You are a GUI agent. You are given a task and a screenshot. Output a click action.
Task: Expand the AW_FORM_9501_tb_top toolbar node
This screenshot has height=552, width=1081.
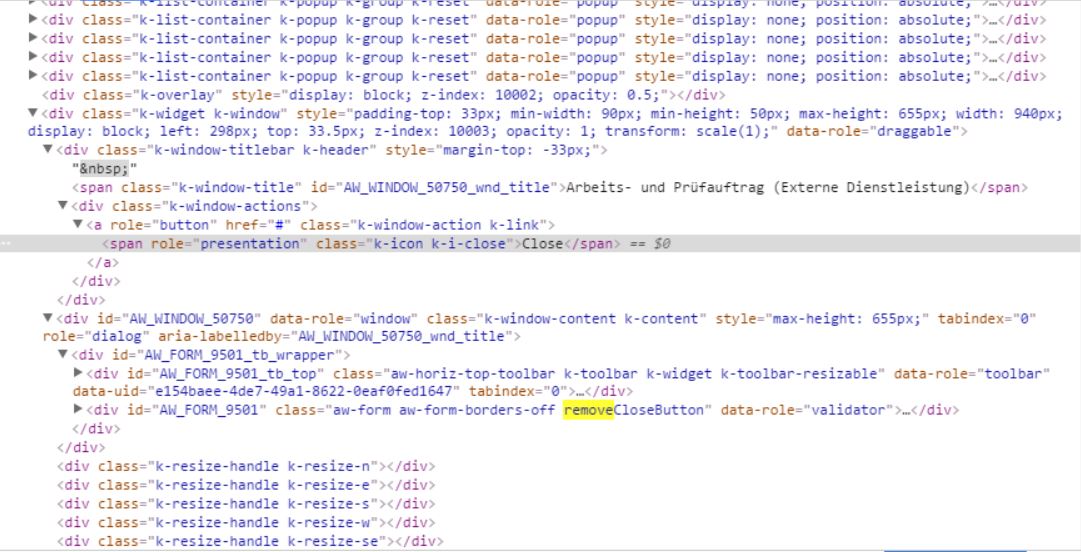(x=78, y=373)
